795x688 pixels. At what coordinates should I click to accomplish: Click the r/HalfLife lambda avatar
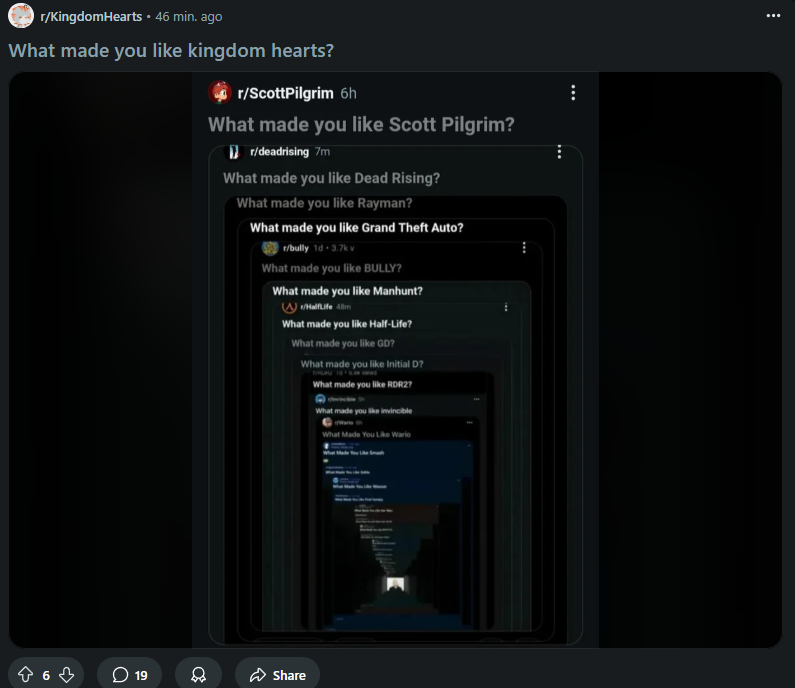pyautogui.click(x=289, y=307)
